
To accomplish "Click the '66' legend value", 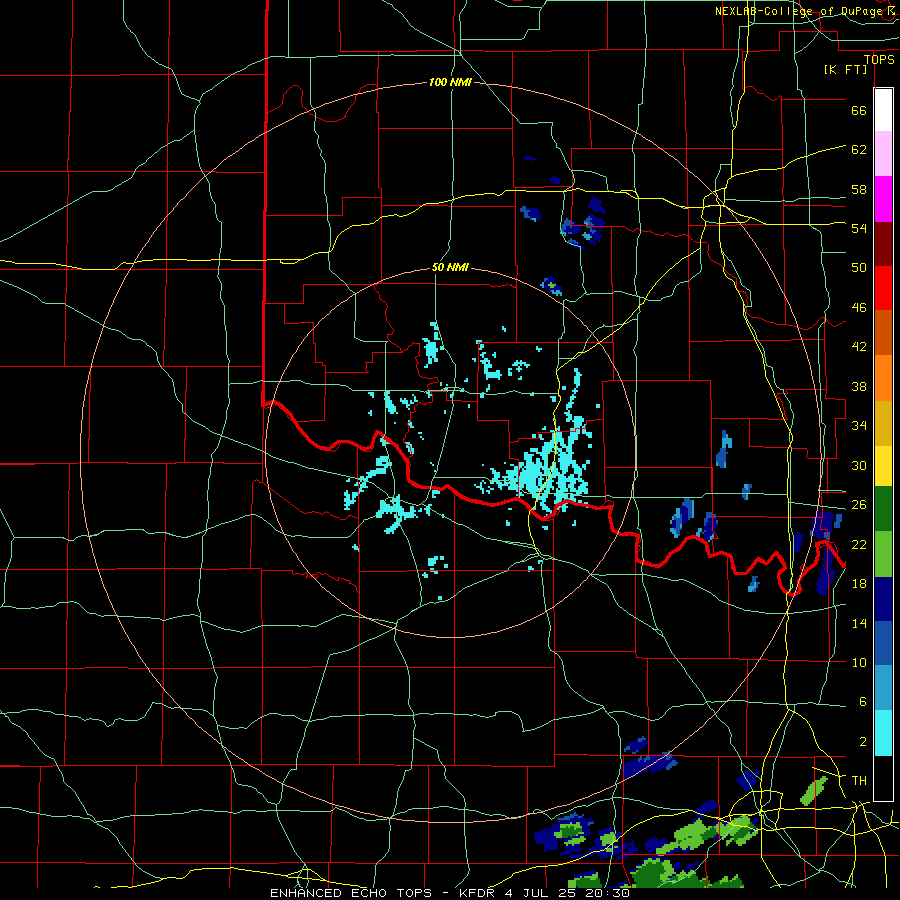I will pyautogui.click(x=859, y=110).
